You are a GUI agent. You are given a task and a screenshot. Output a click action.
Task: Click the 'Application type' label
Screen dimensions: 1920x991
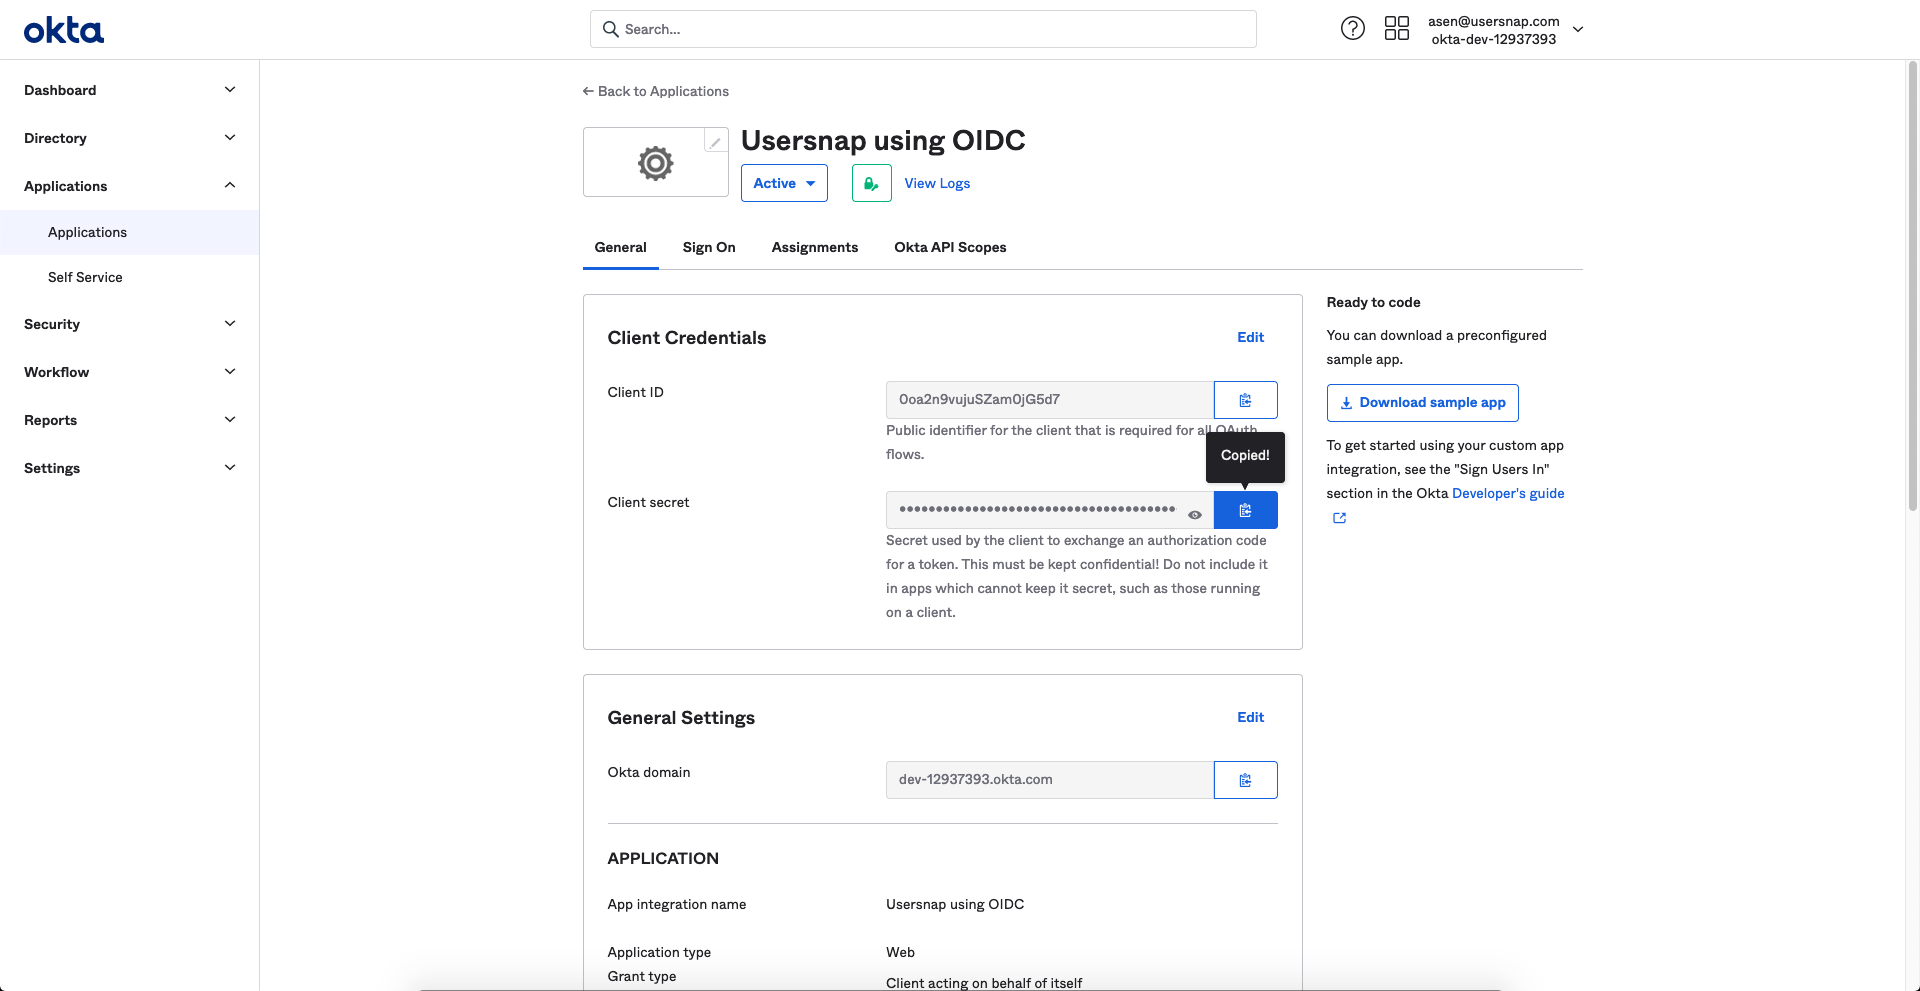click(659, 952)
